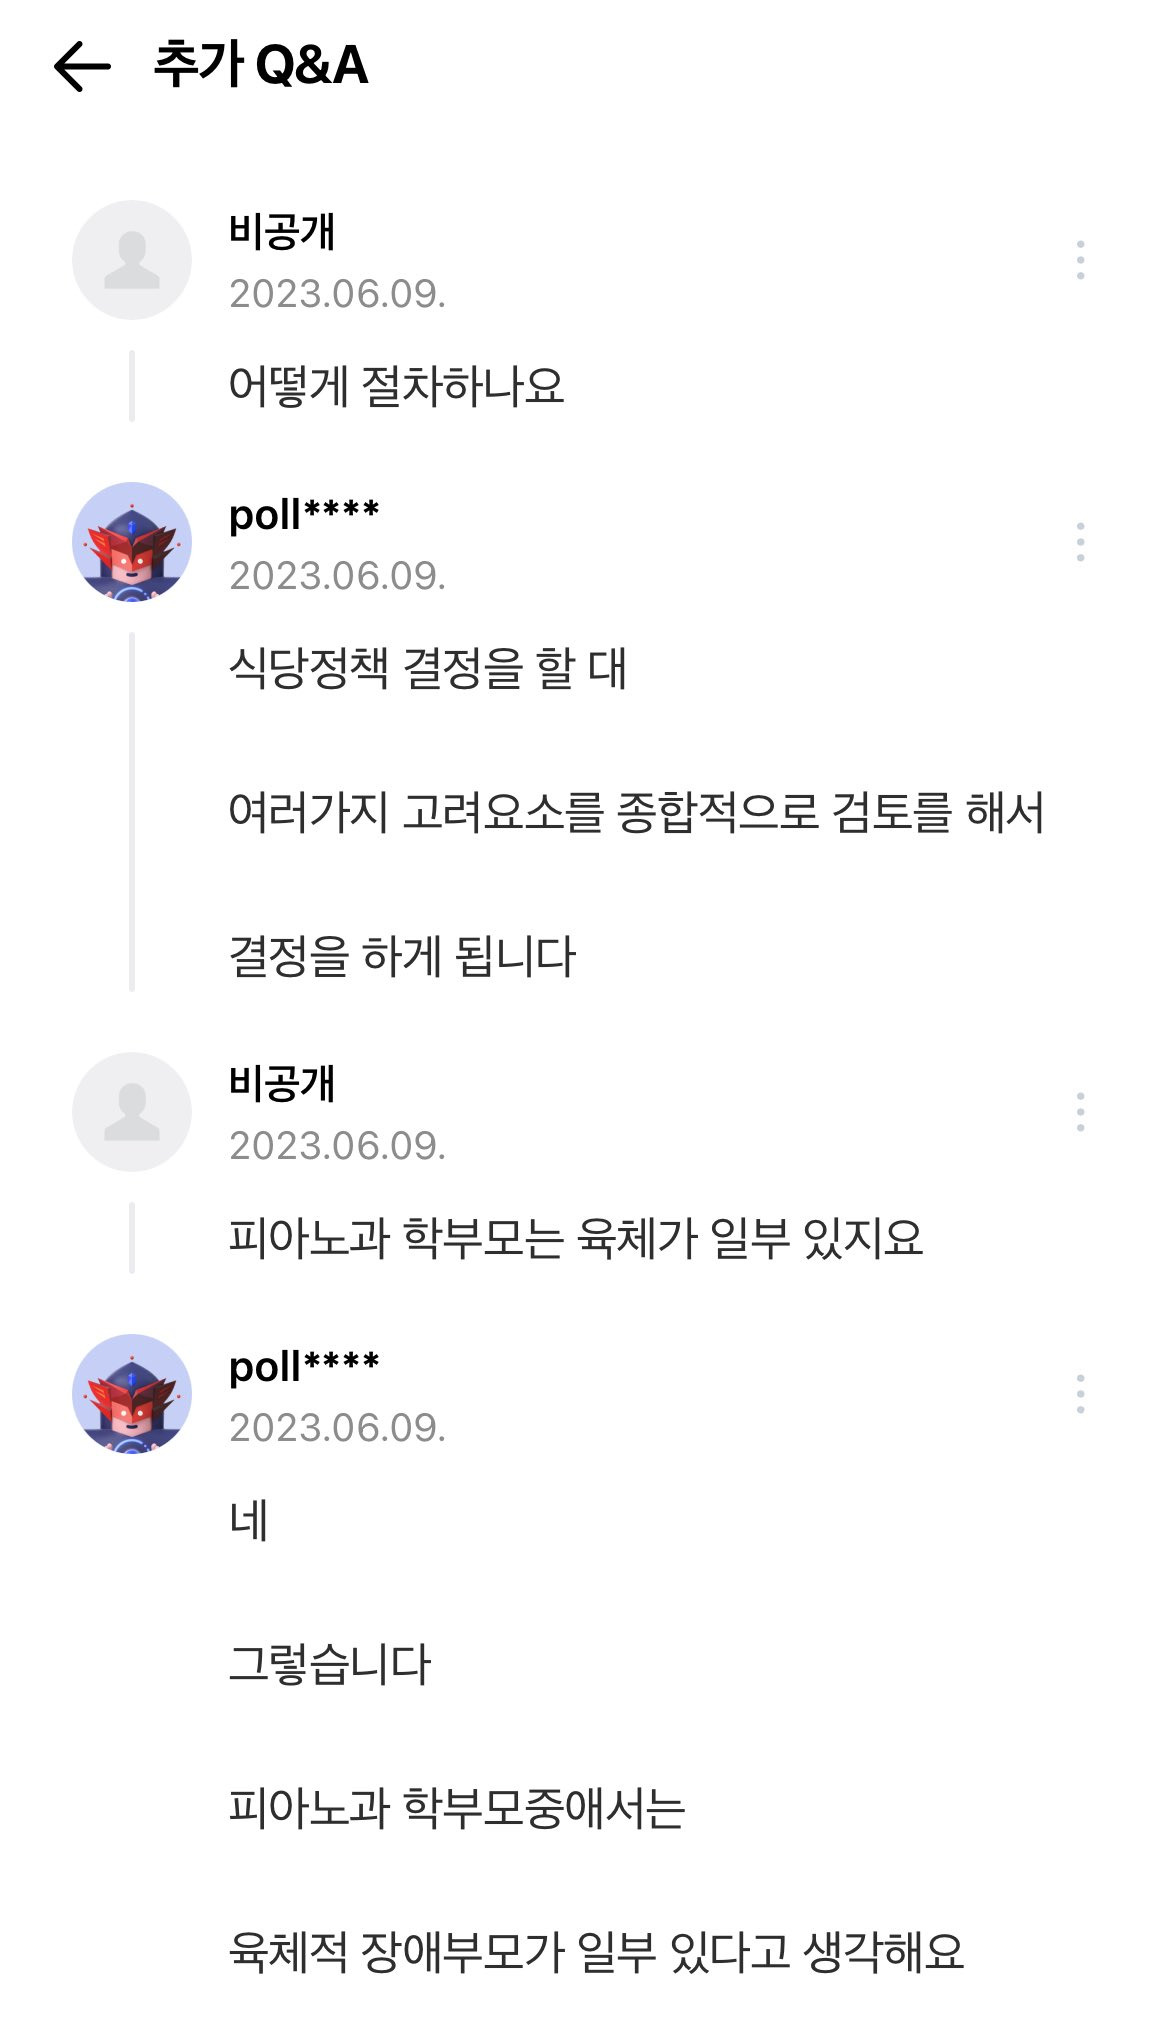
Task: Tap the comment about 피아노과 학부모는 육체가
Action: [576, 1238]
